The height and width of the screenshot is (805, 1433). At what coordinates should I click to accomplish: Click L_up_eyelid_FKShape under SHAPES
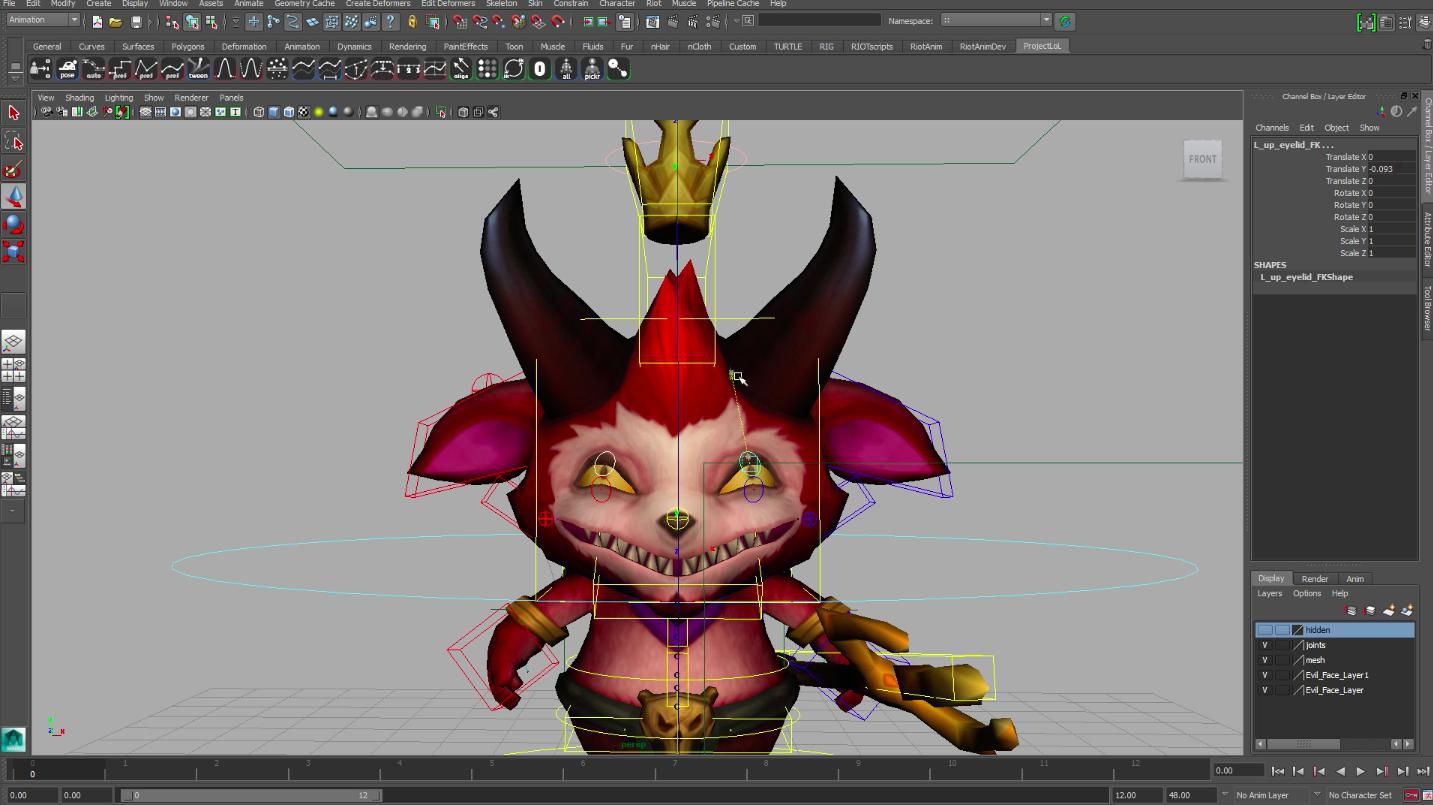(x=1306, y=277)
